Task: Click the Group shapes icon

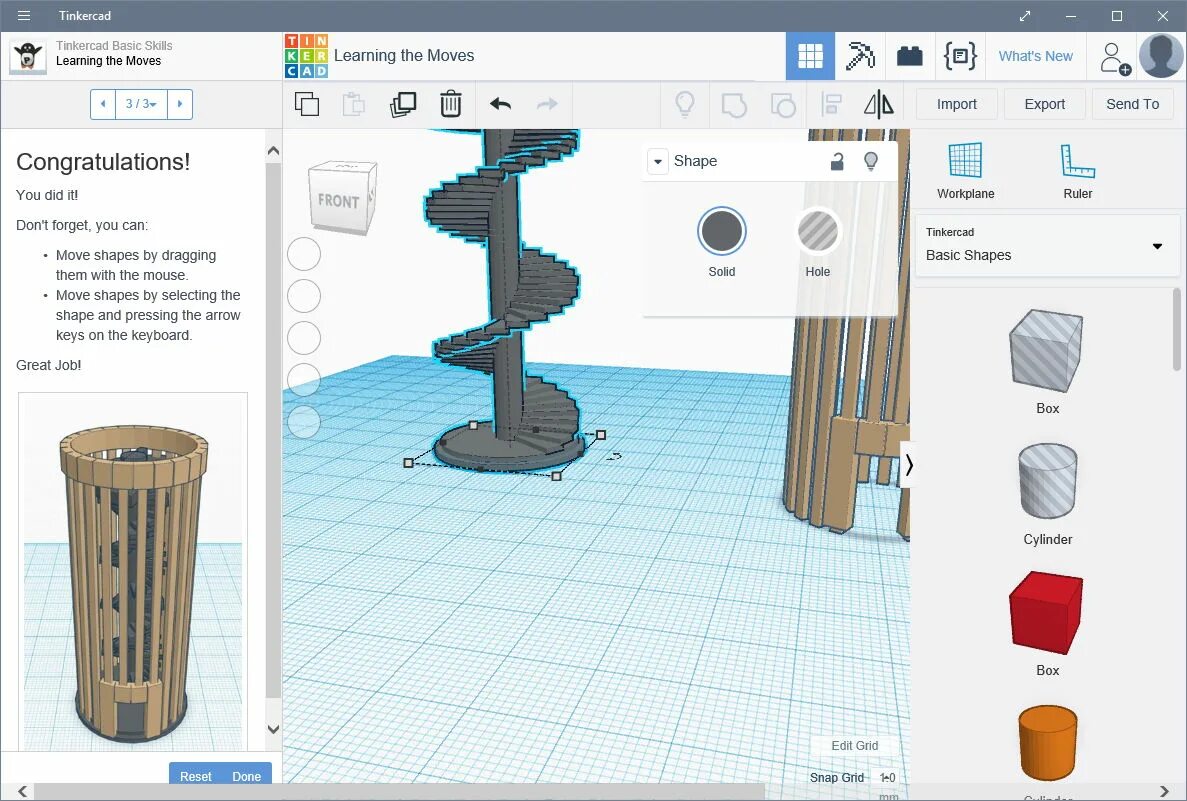Action: 734,104
